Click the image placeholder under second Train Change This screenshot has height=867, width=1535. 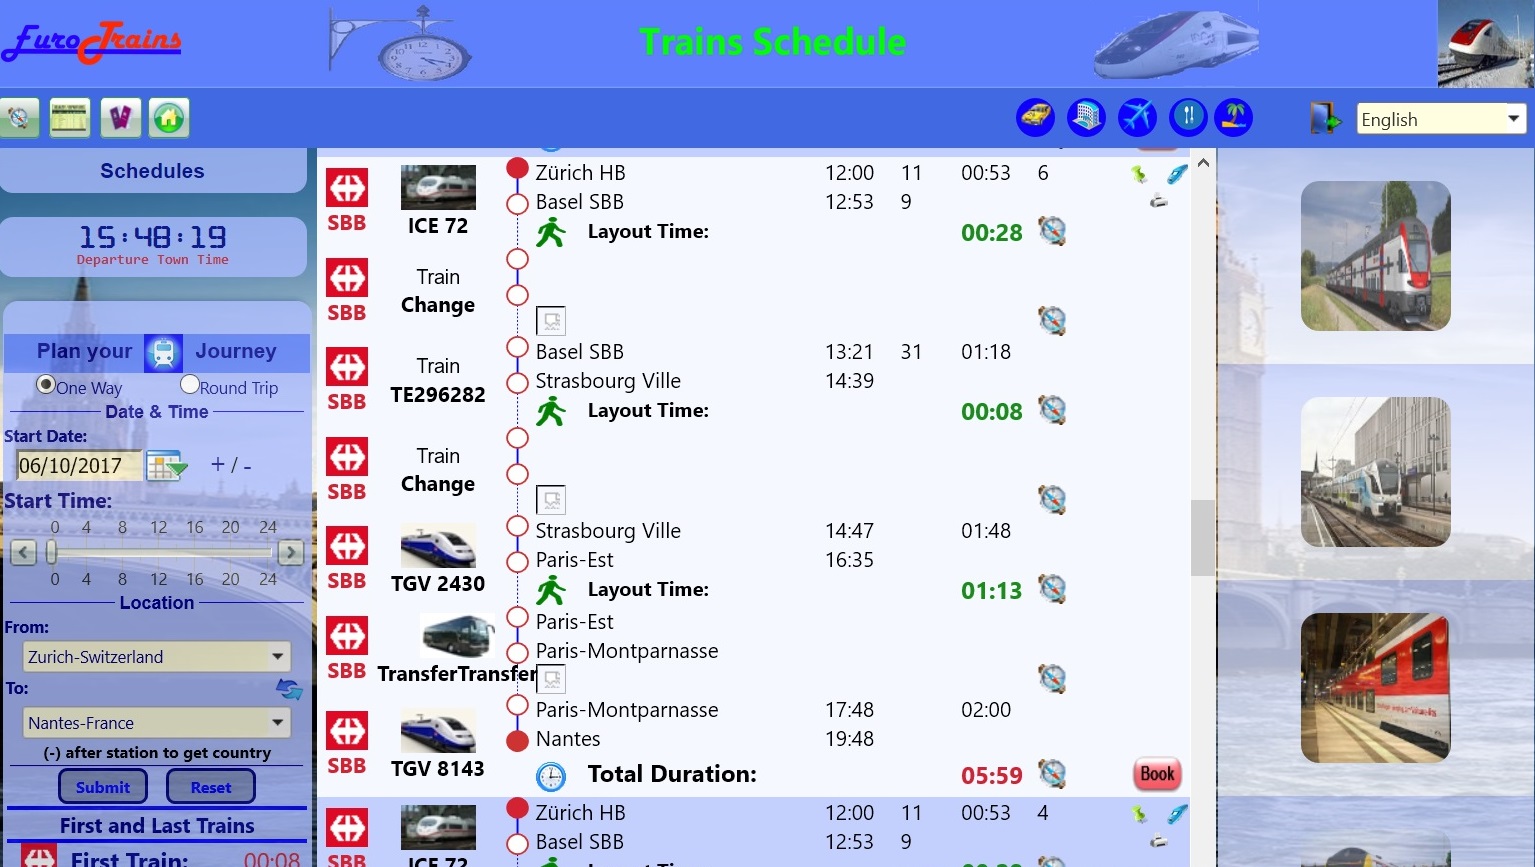(x=552, y=500)
